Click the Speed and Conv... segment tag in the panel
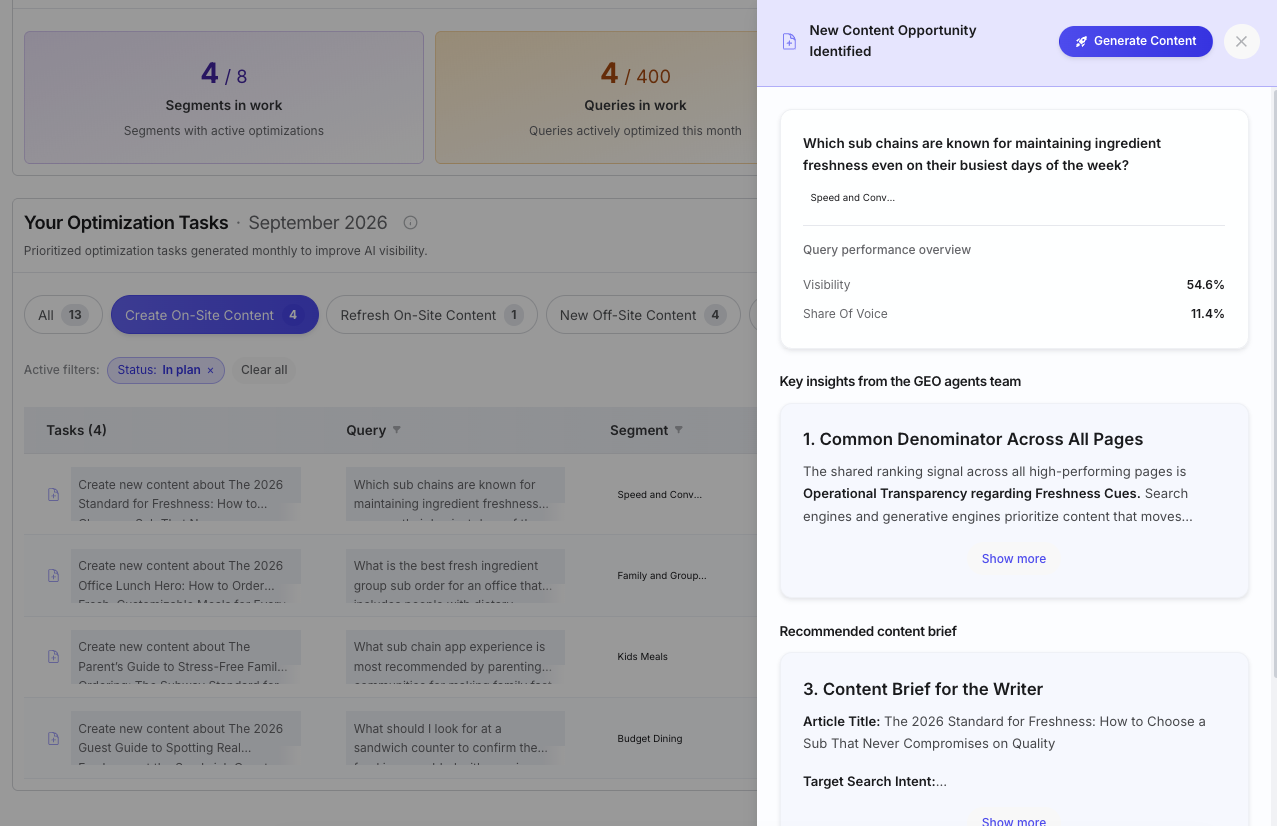 [853, 198]
